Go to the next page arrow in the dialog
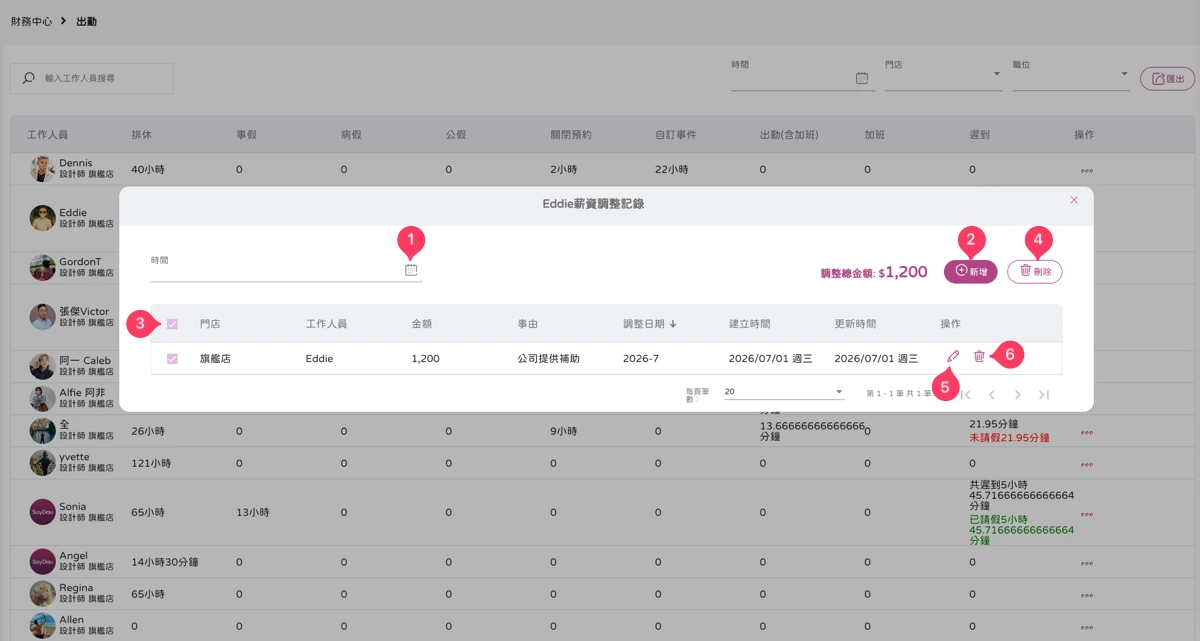 (x=1018, y=395)
